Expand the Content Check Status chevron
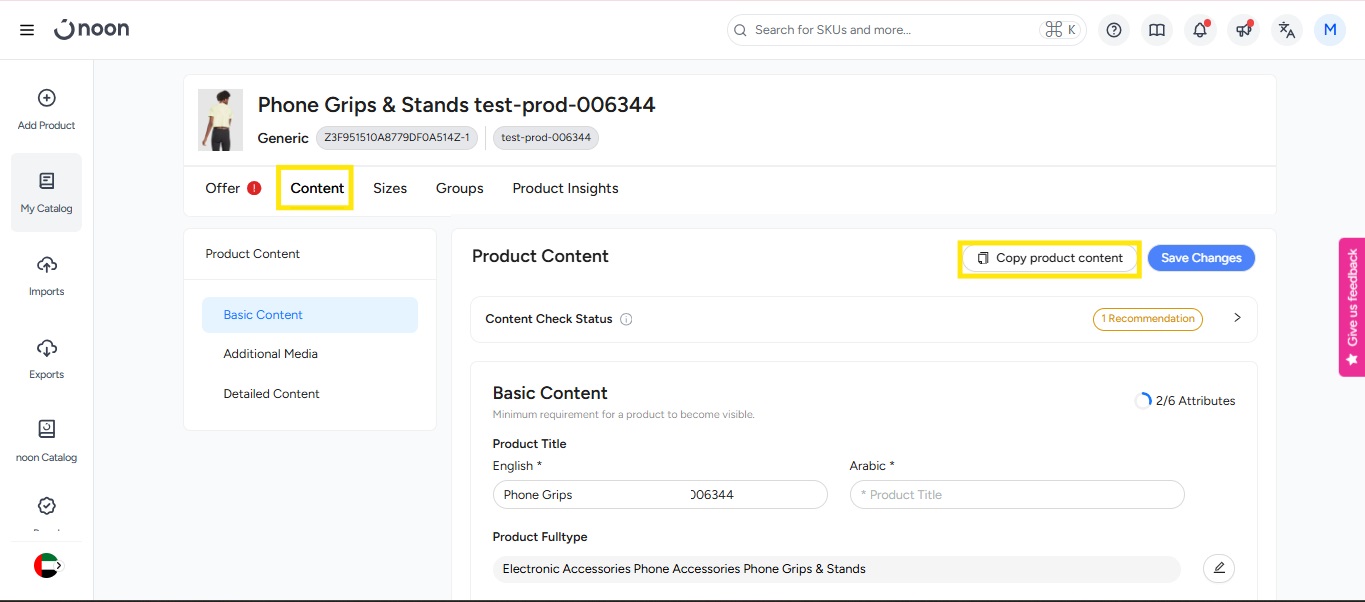 pyautogui.click(x=1237, y=318)
